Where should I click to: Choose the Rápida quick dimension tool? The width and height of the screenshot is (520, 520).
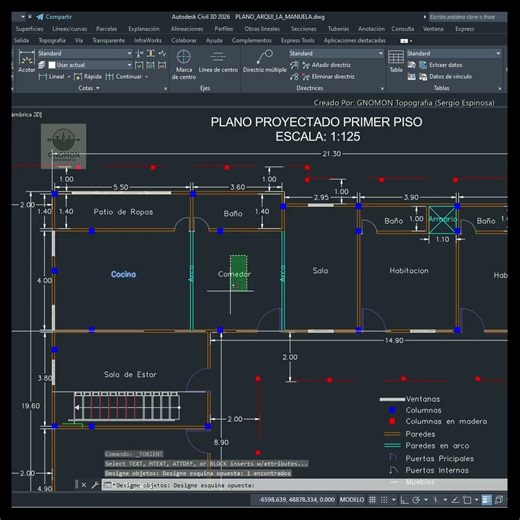[88, 77]
